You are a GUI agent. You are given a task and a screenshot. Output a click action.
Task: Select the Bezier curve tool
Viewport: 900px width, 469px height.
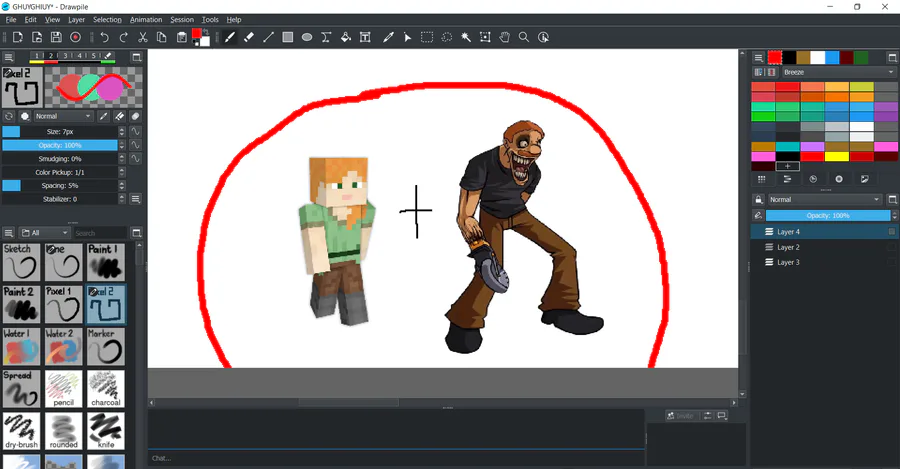pos(326,37)
